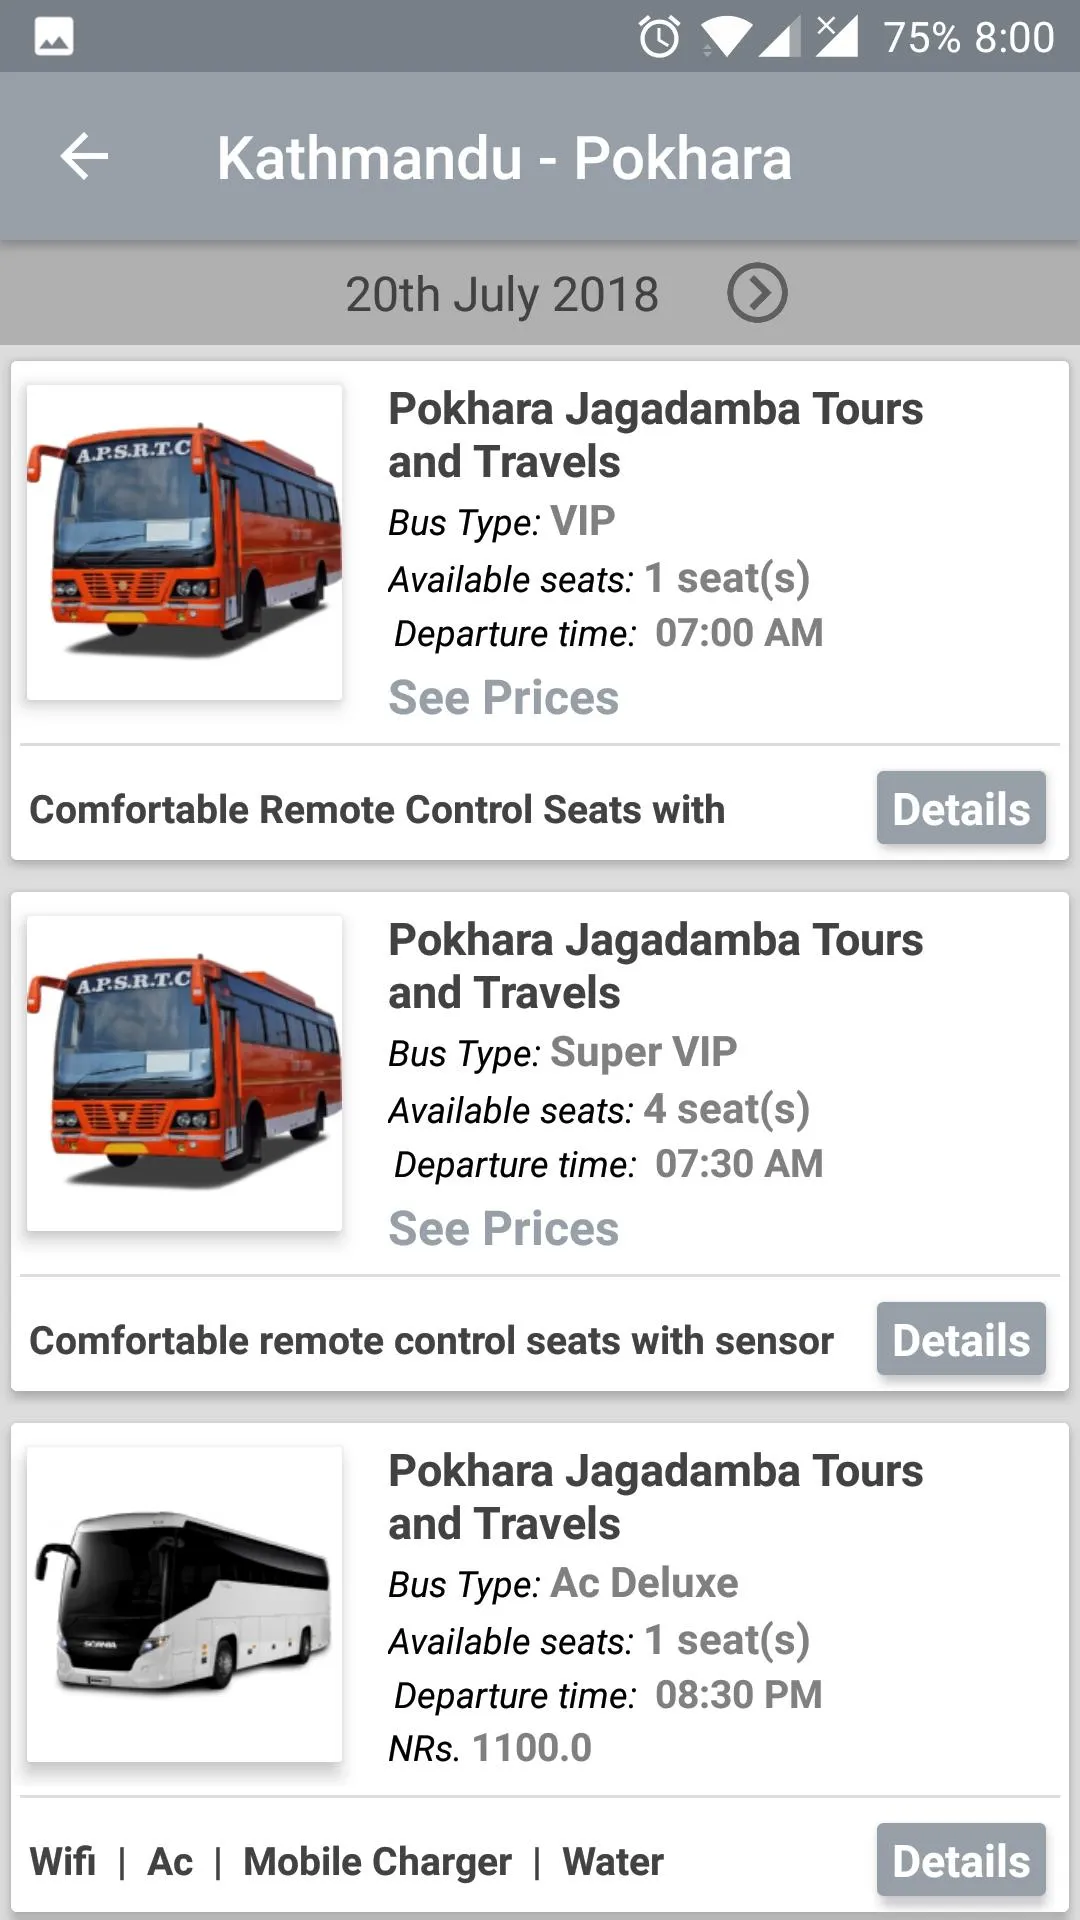Open Details for the VIP bus
Screen dimensions: 1080x1920
click(961, 808)
